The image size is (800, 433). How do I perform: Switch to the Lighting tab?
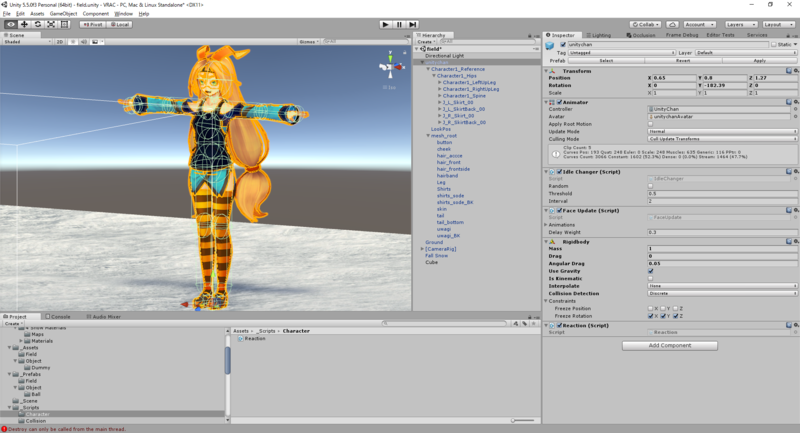tap(598, 35)
